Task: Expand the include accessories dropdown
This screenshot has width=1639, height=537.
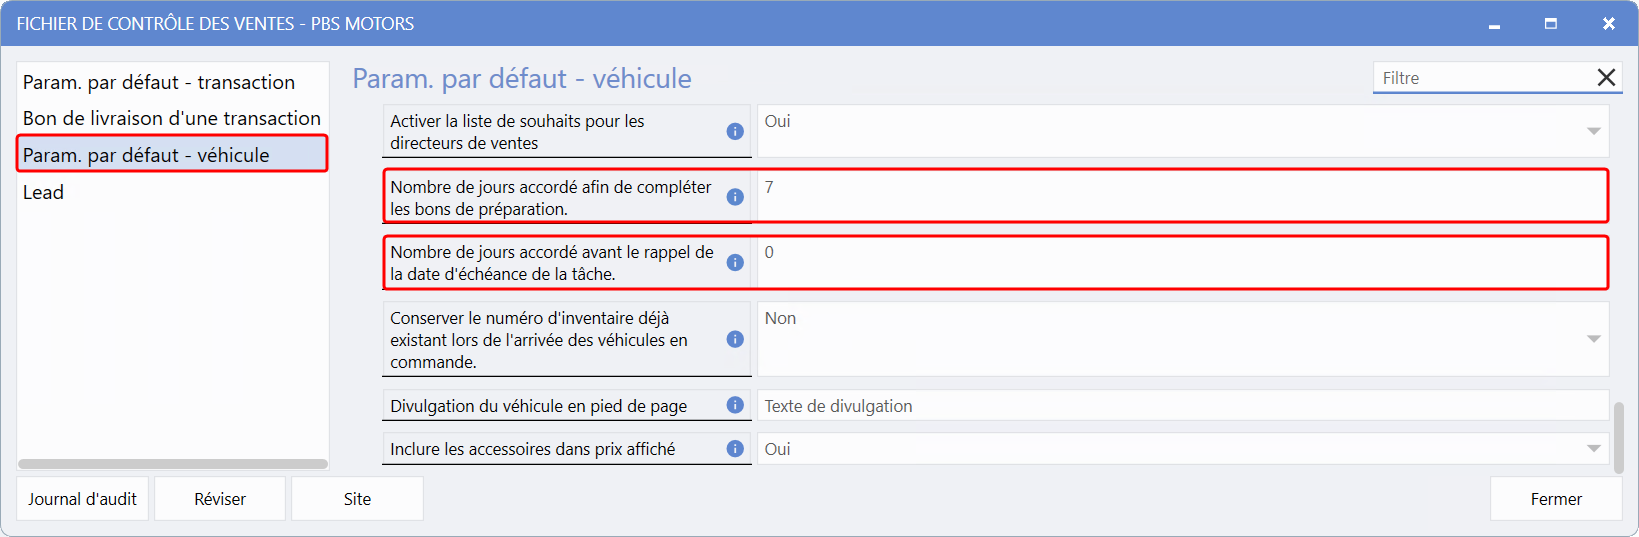Action: pos(1593,449)
